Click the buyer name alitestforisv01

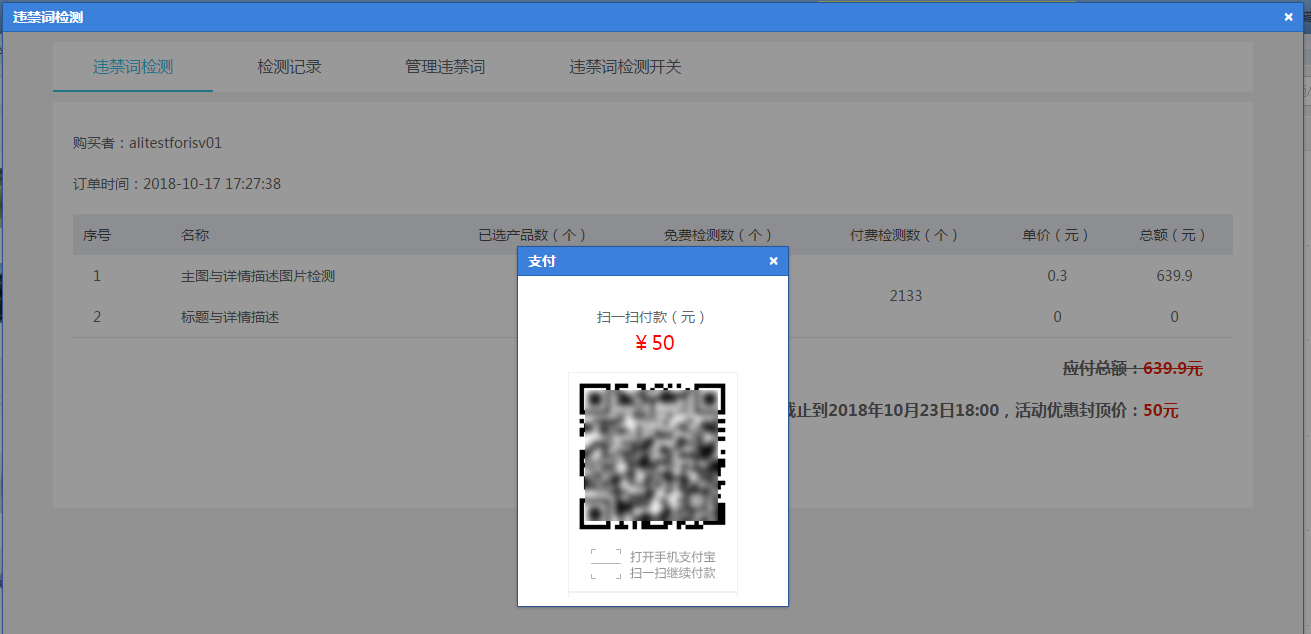[x=176, y=143]
